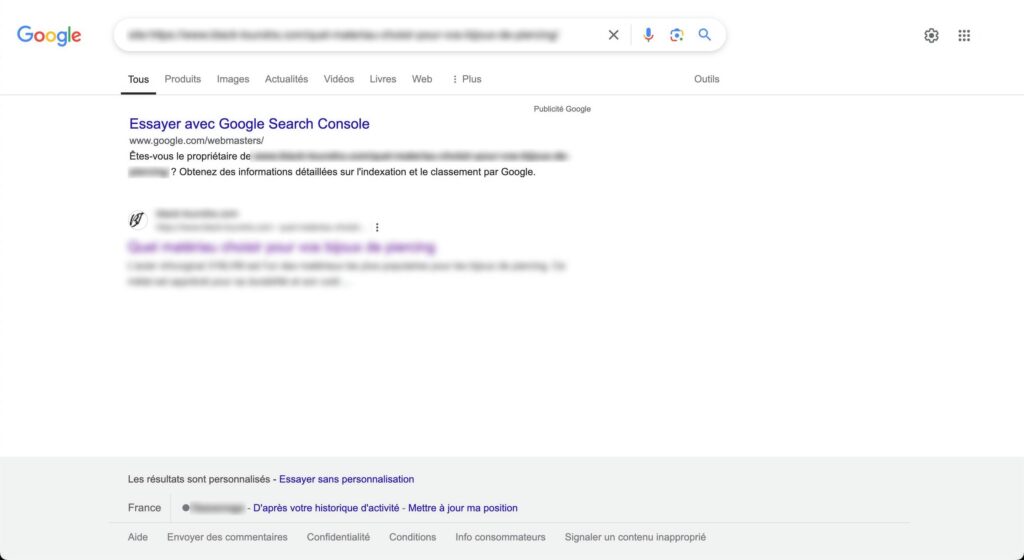Viewport: 1024px width, 560px height.
Task: Click Envoyer des commentaires footer link
Action: coord(227,537)
